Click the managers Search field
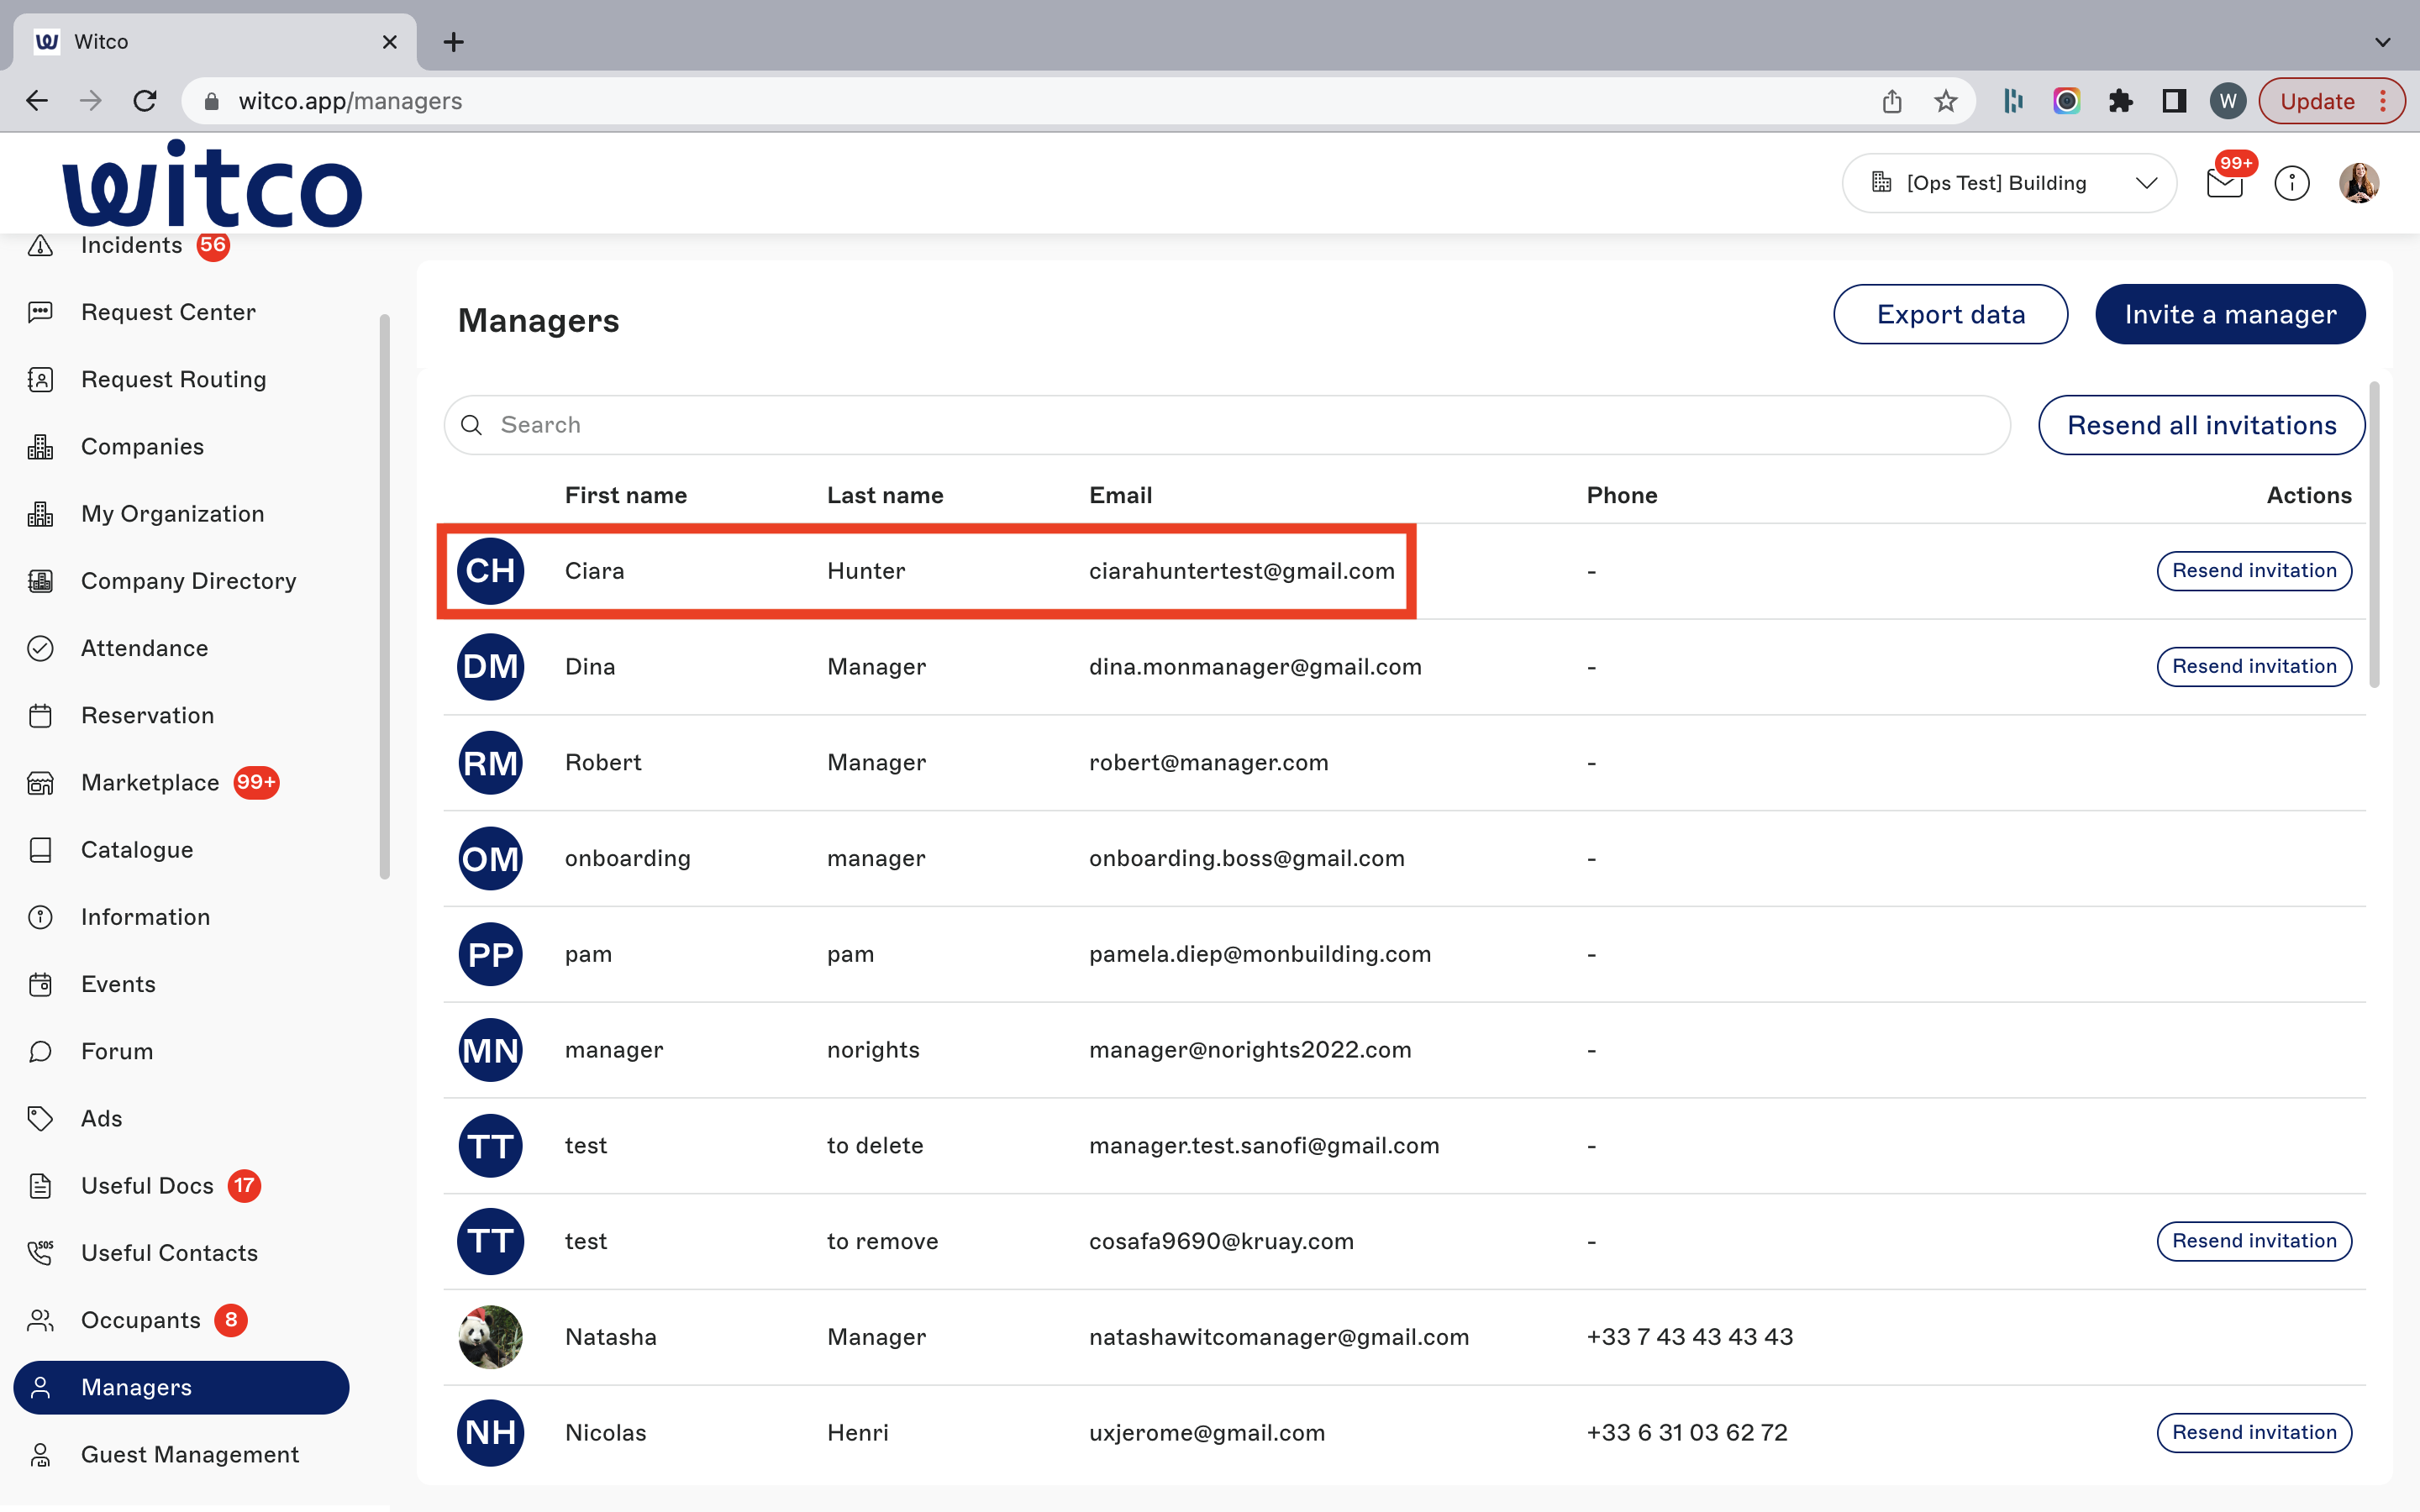The image size is (2420, 1512). [x=1227, y=425]
